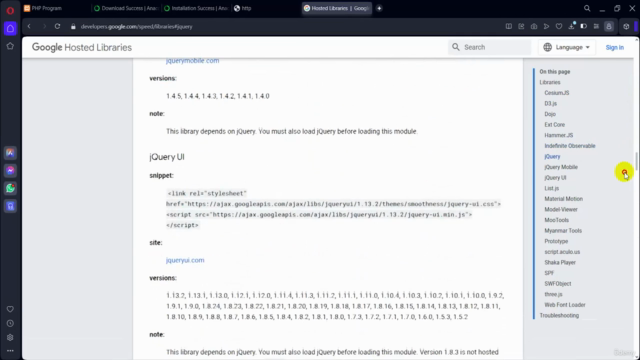Click the padlock site security icon
Viewport: 640px width, 360px height.
tap(73, 27)
